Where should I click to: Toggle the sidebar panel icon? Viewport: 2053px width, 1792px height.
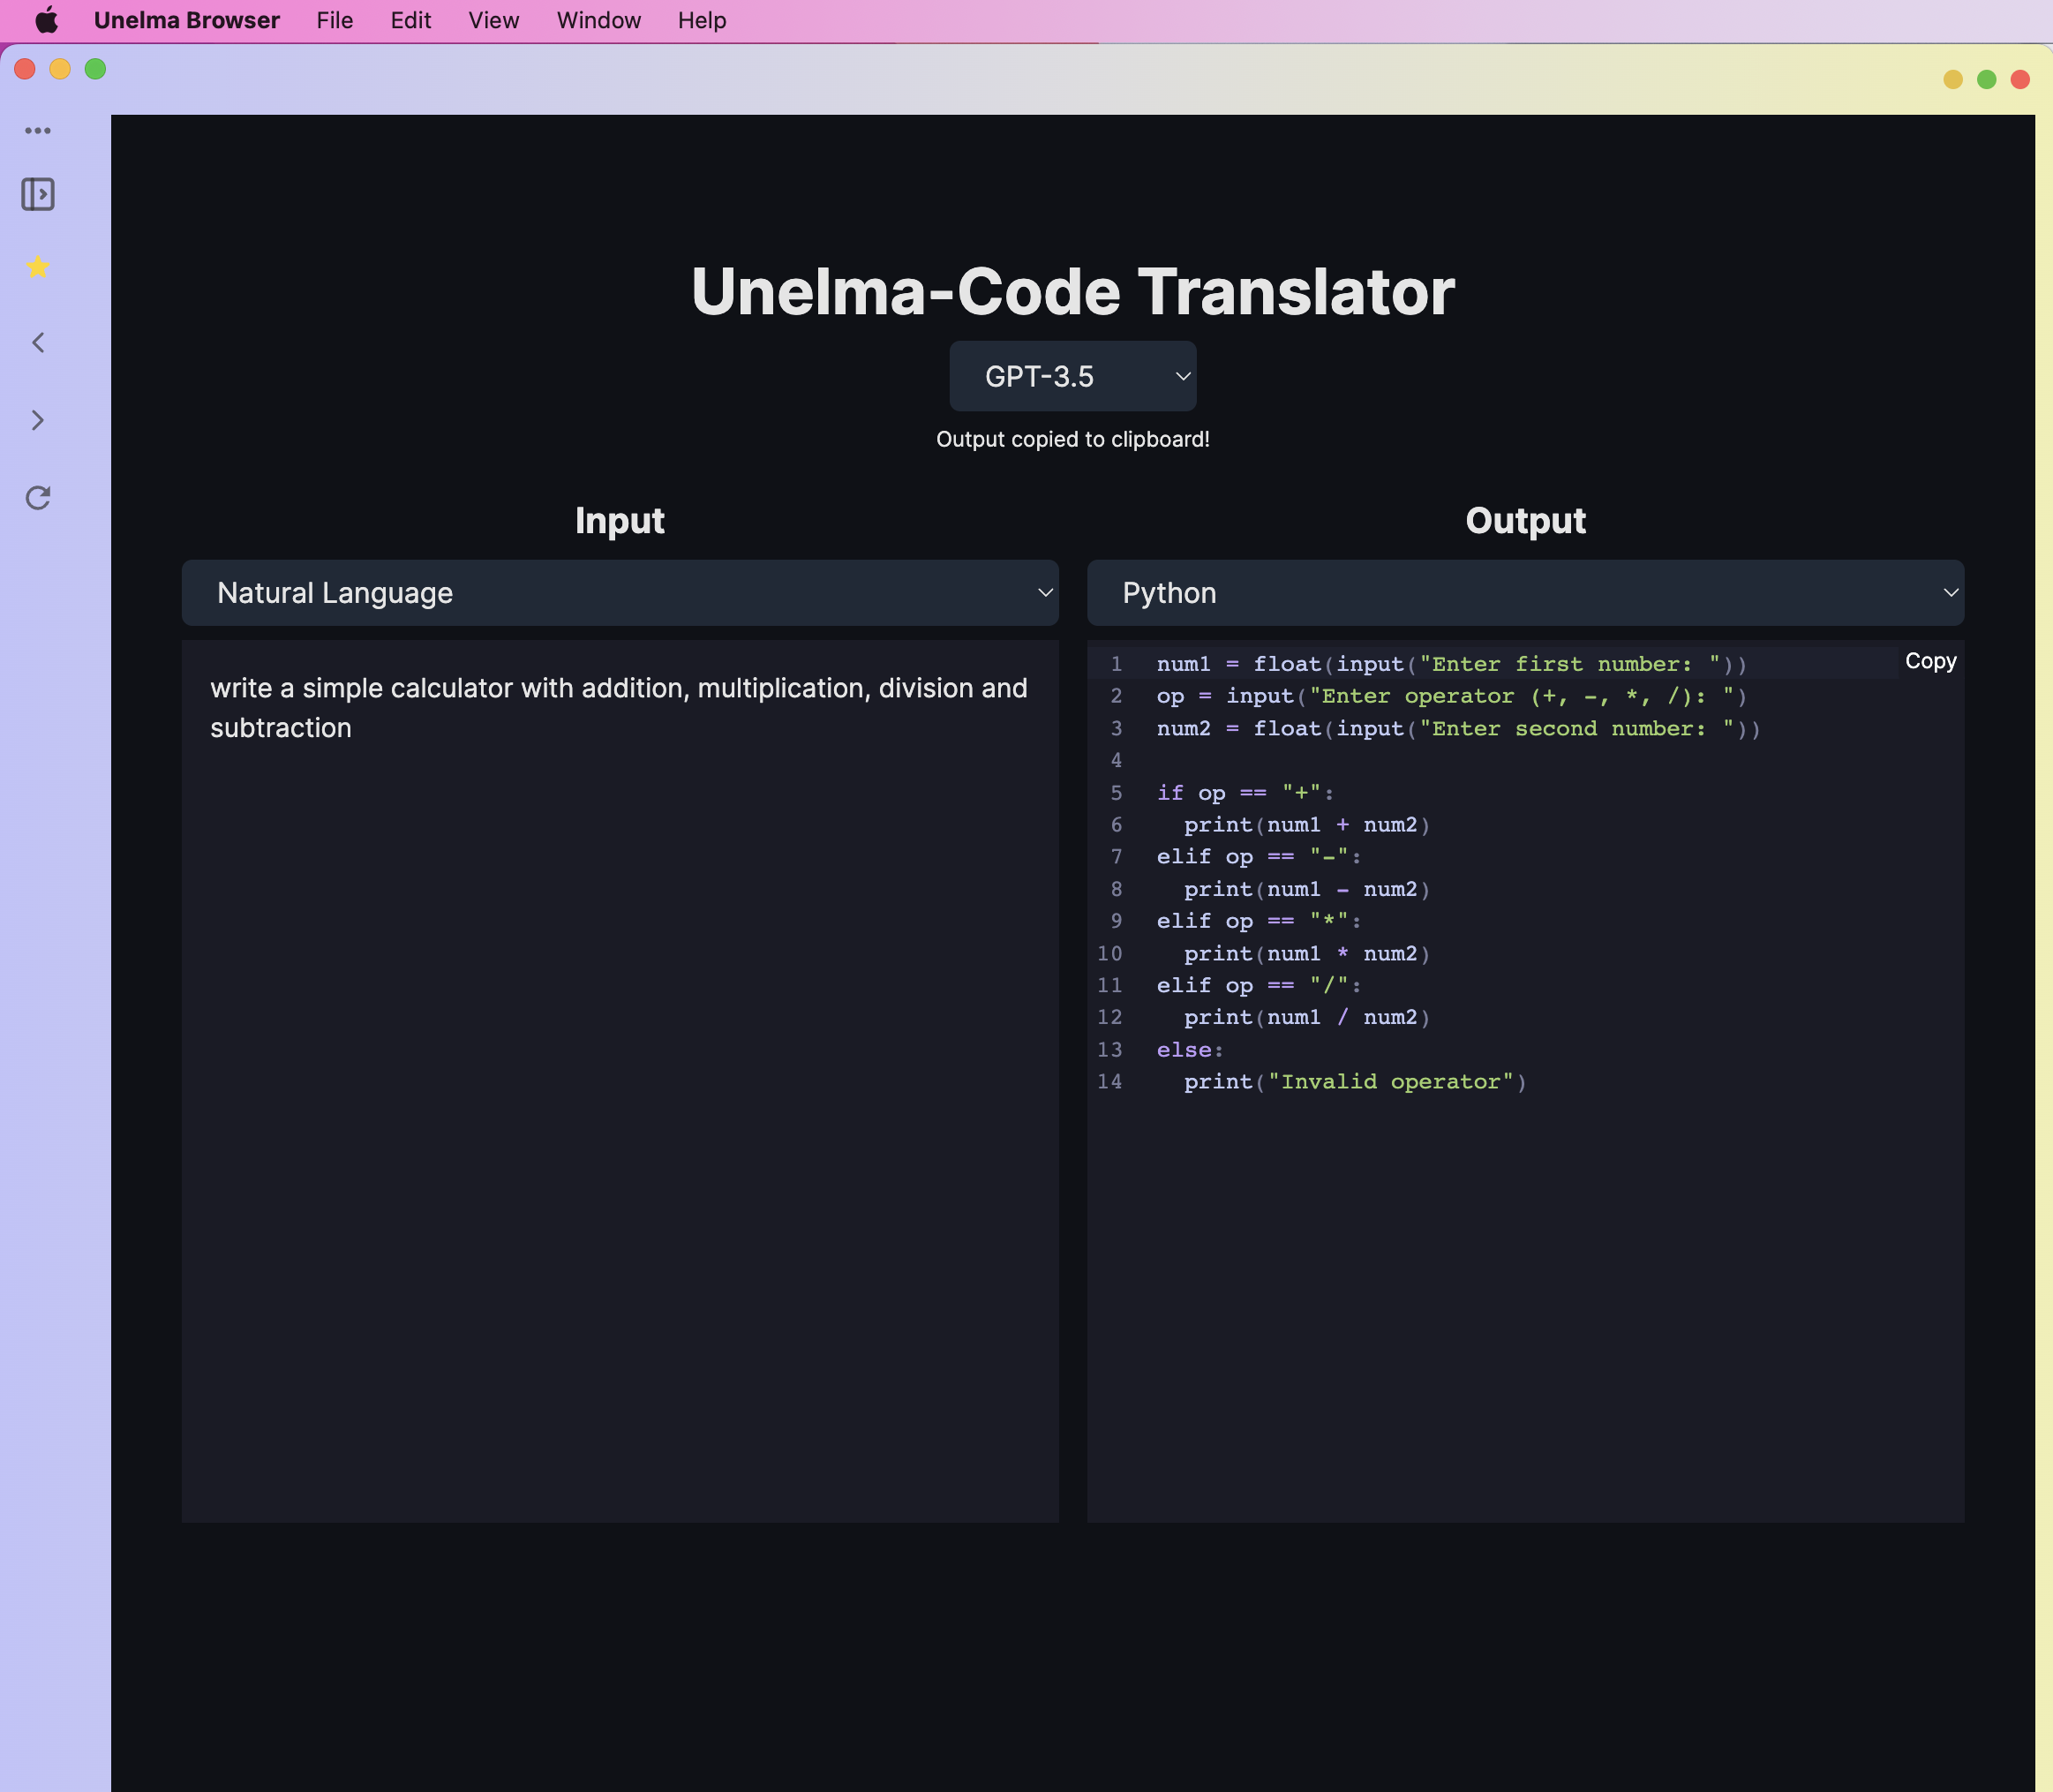click(38, 194)
